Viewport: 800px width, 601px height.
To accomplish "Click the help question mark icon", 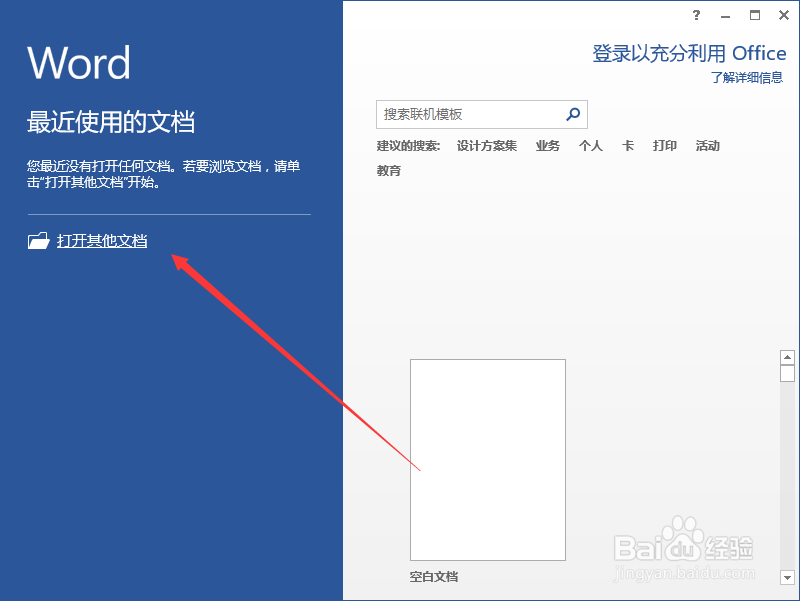I will [x=696, y=15].
